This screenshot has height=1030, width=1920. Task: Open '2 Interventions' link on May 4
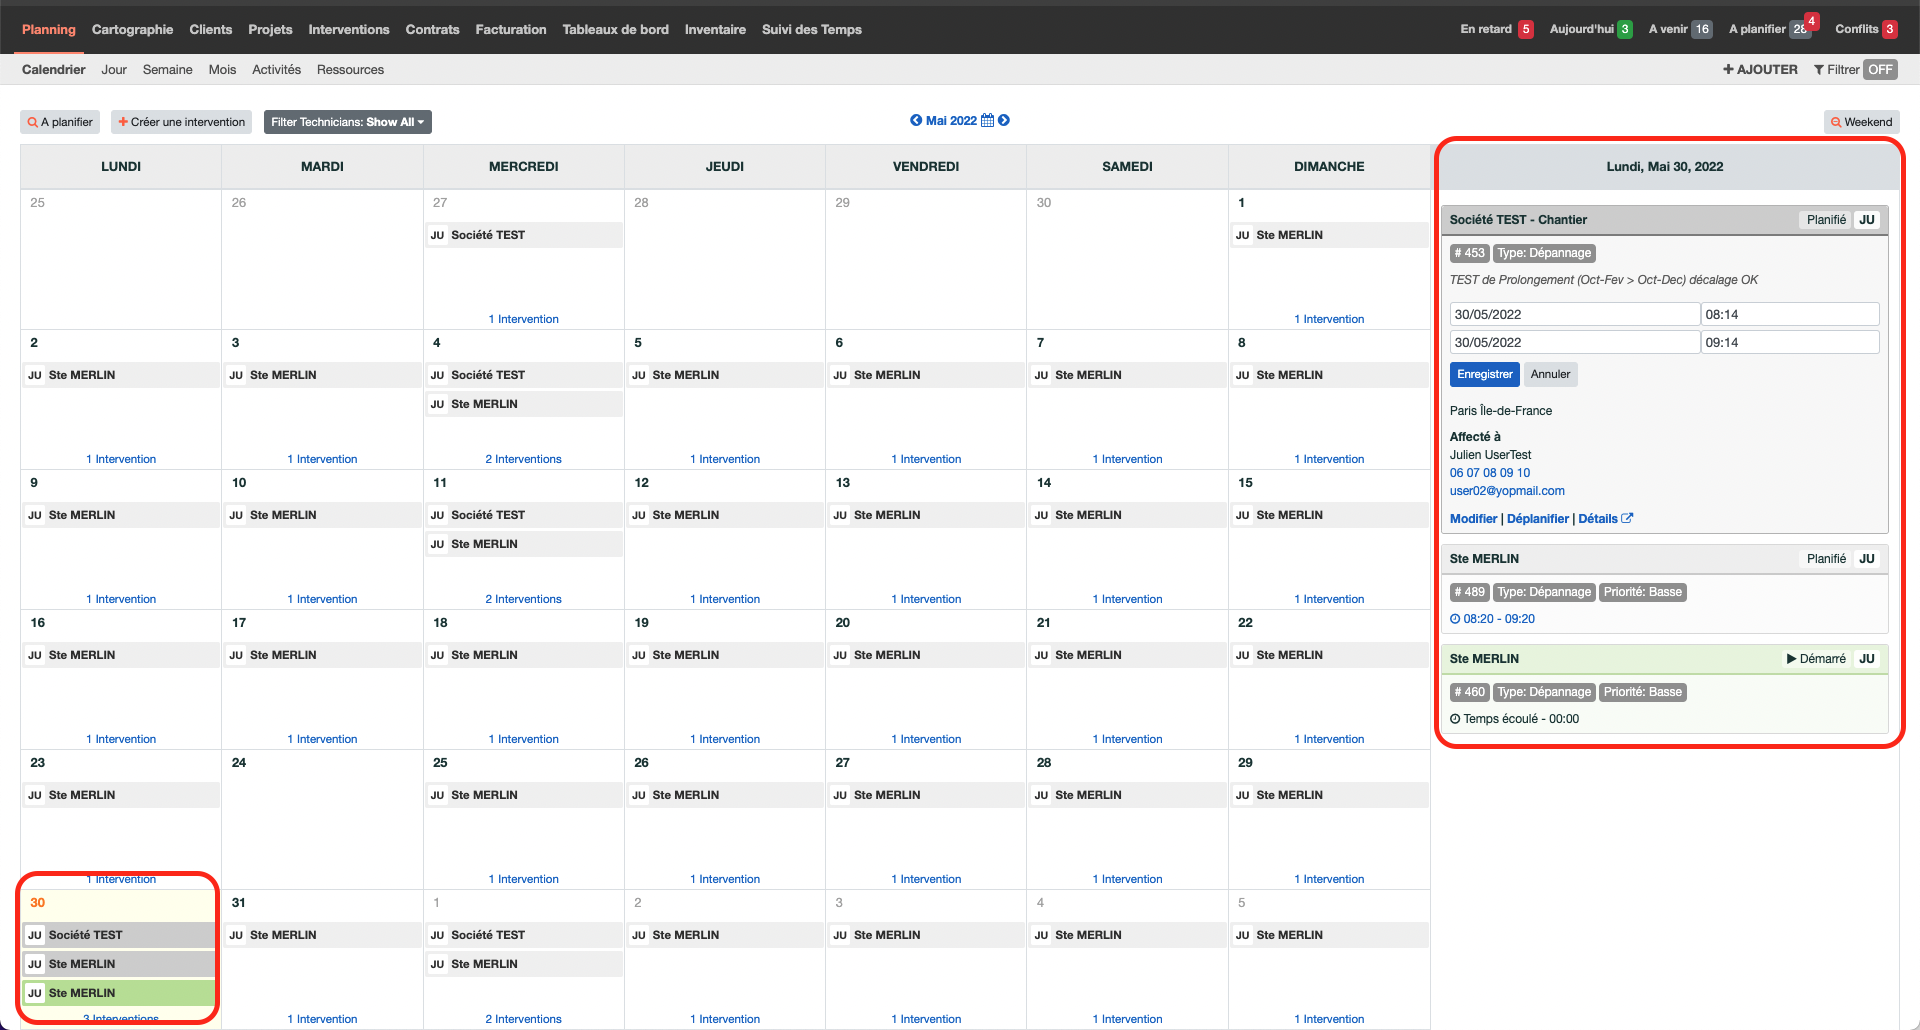pyautogui.click(x=523, y=459)
